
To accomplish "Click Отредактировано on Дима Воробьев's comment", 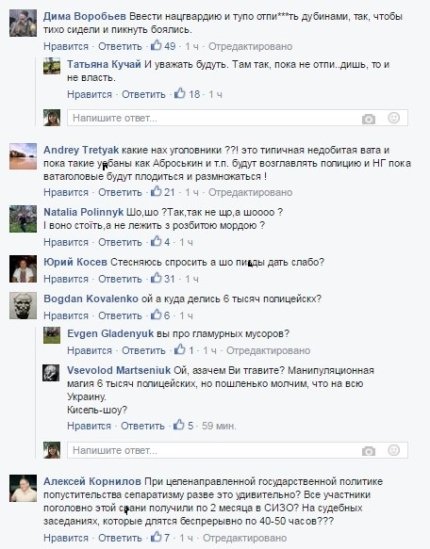I will [250, 47].
